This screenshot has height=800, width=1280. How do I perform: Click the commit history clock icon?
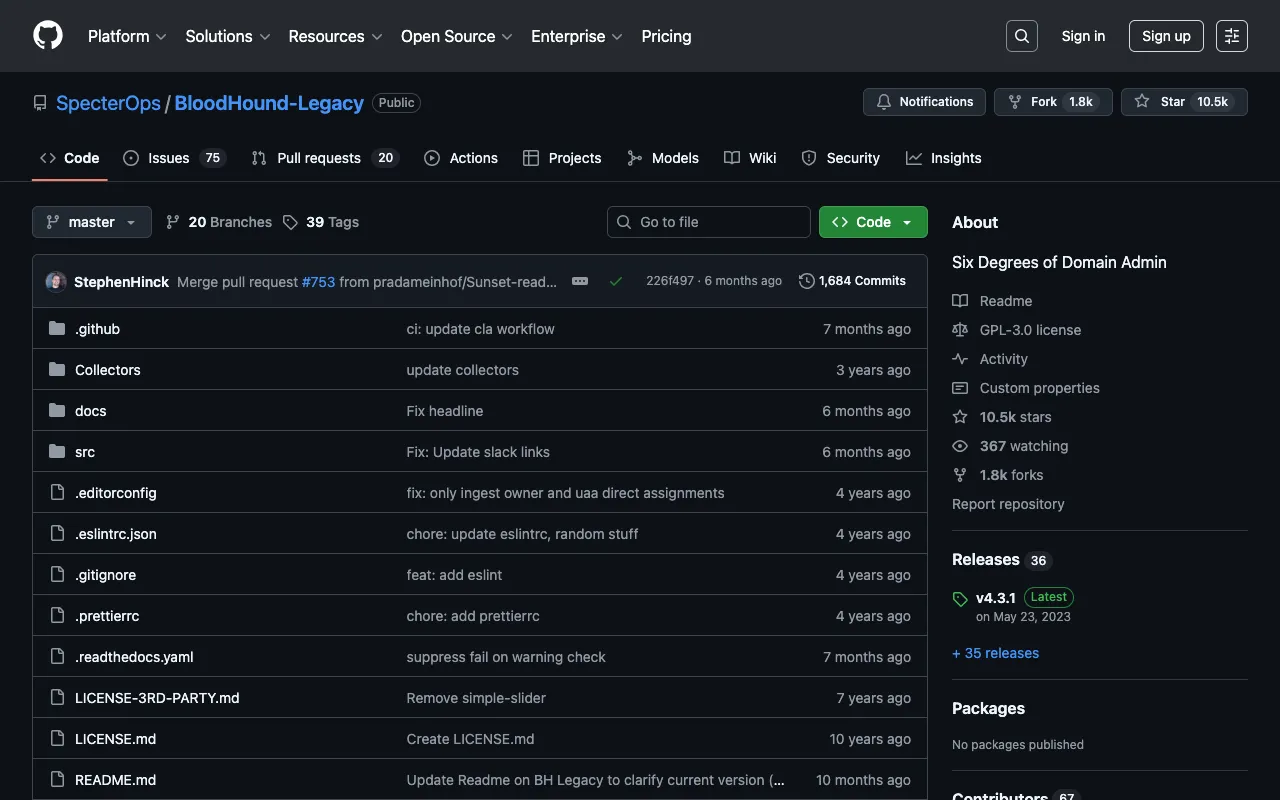coord(807,281)
